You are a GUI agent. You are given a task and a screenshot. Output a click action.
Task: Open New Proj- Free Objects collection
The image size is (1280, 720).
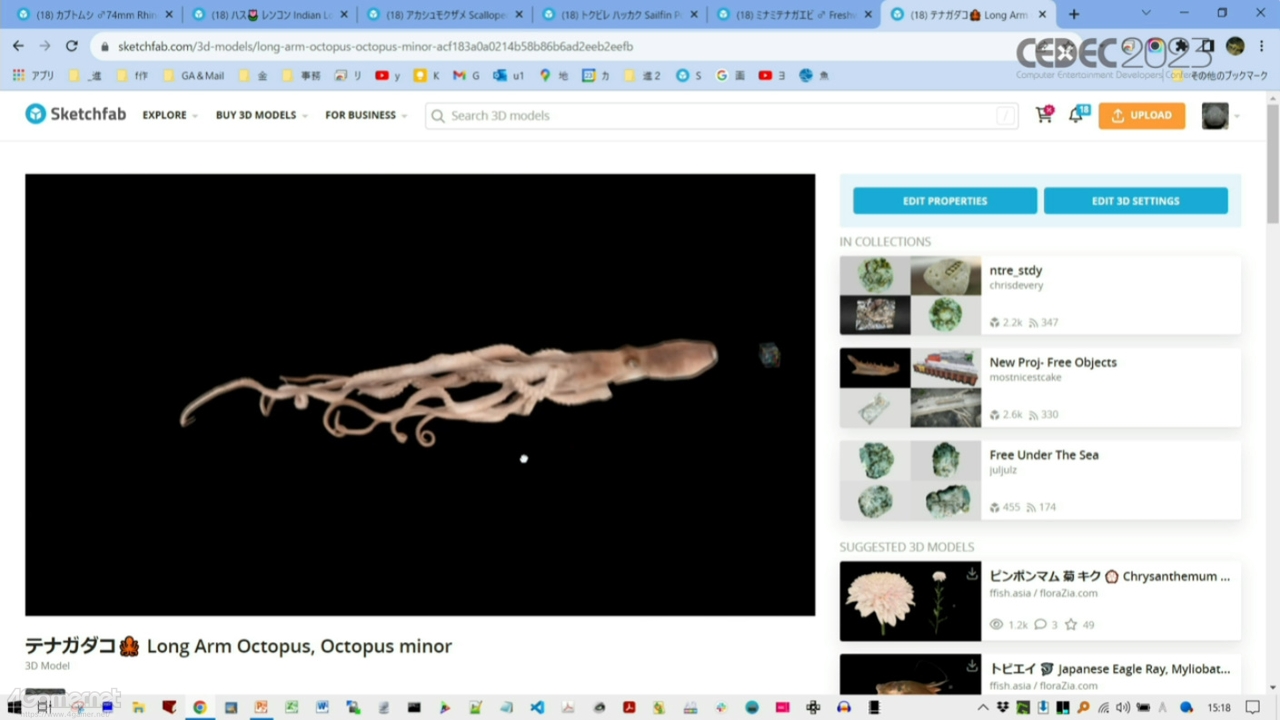tap(1040, 387)
